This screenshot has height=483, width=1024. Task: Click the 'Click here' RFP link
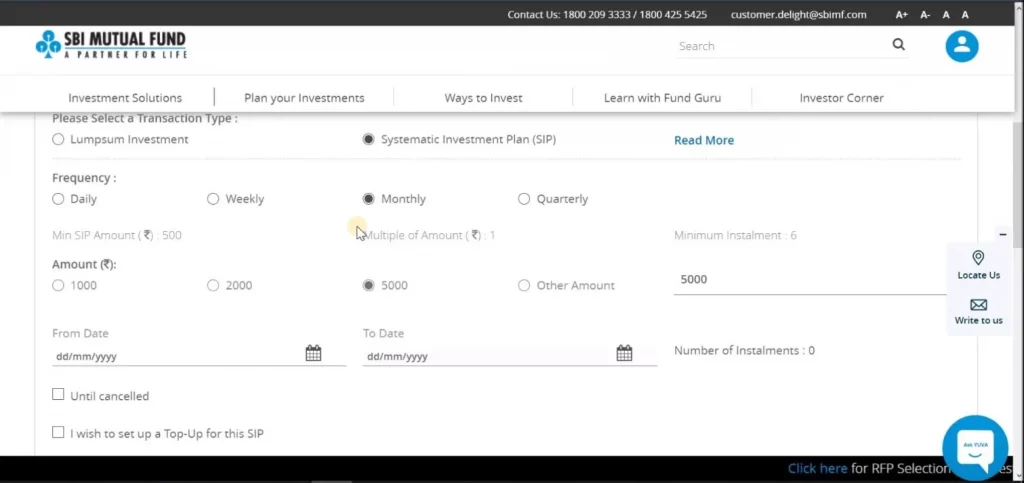coord(818,468)
